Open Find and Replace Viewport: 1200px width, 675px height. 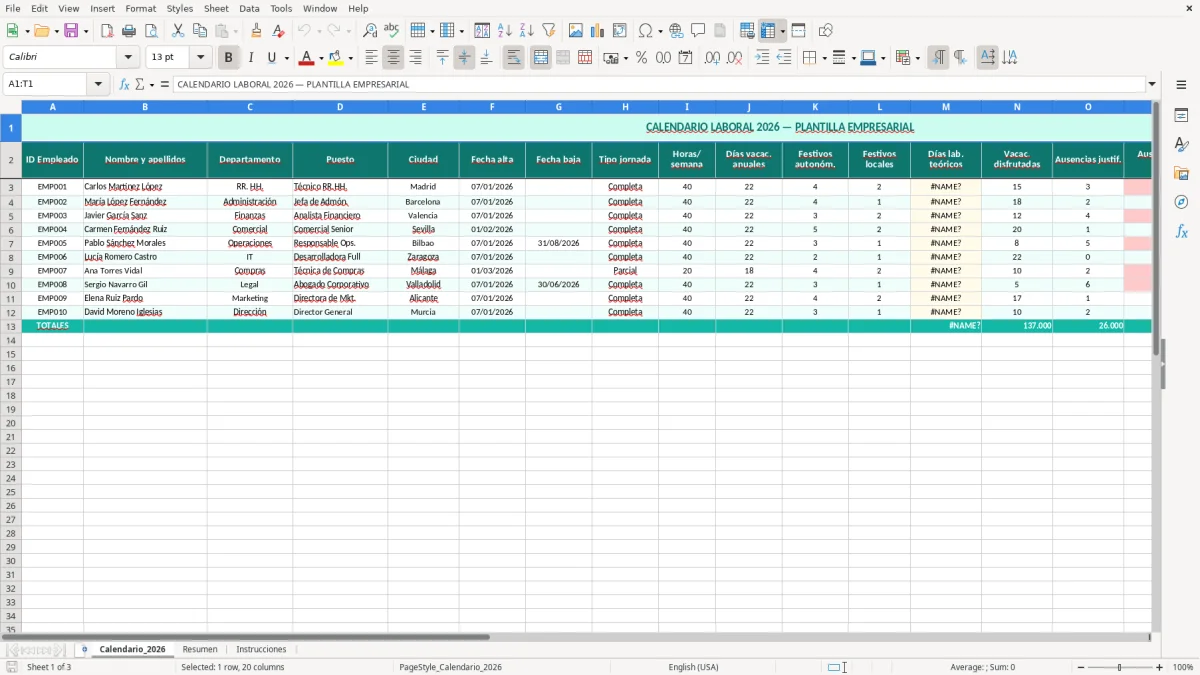tap(370, 31)
